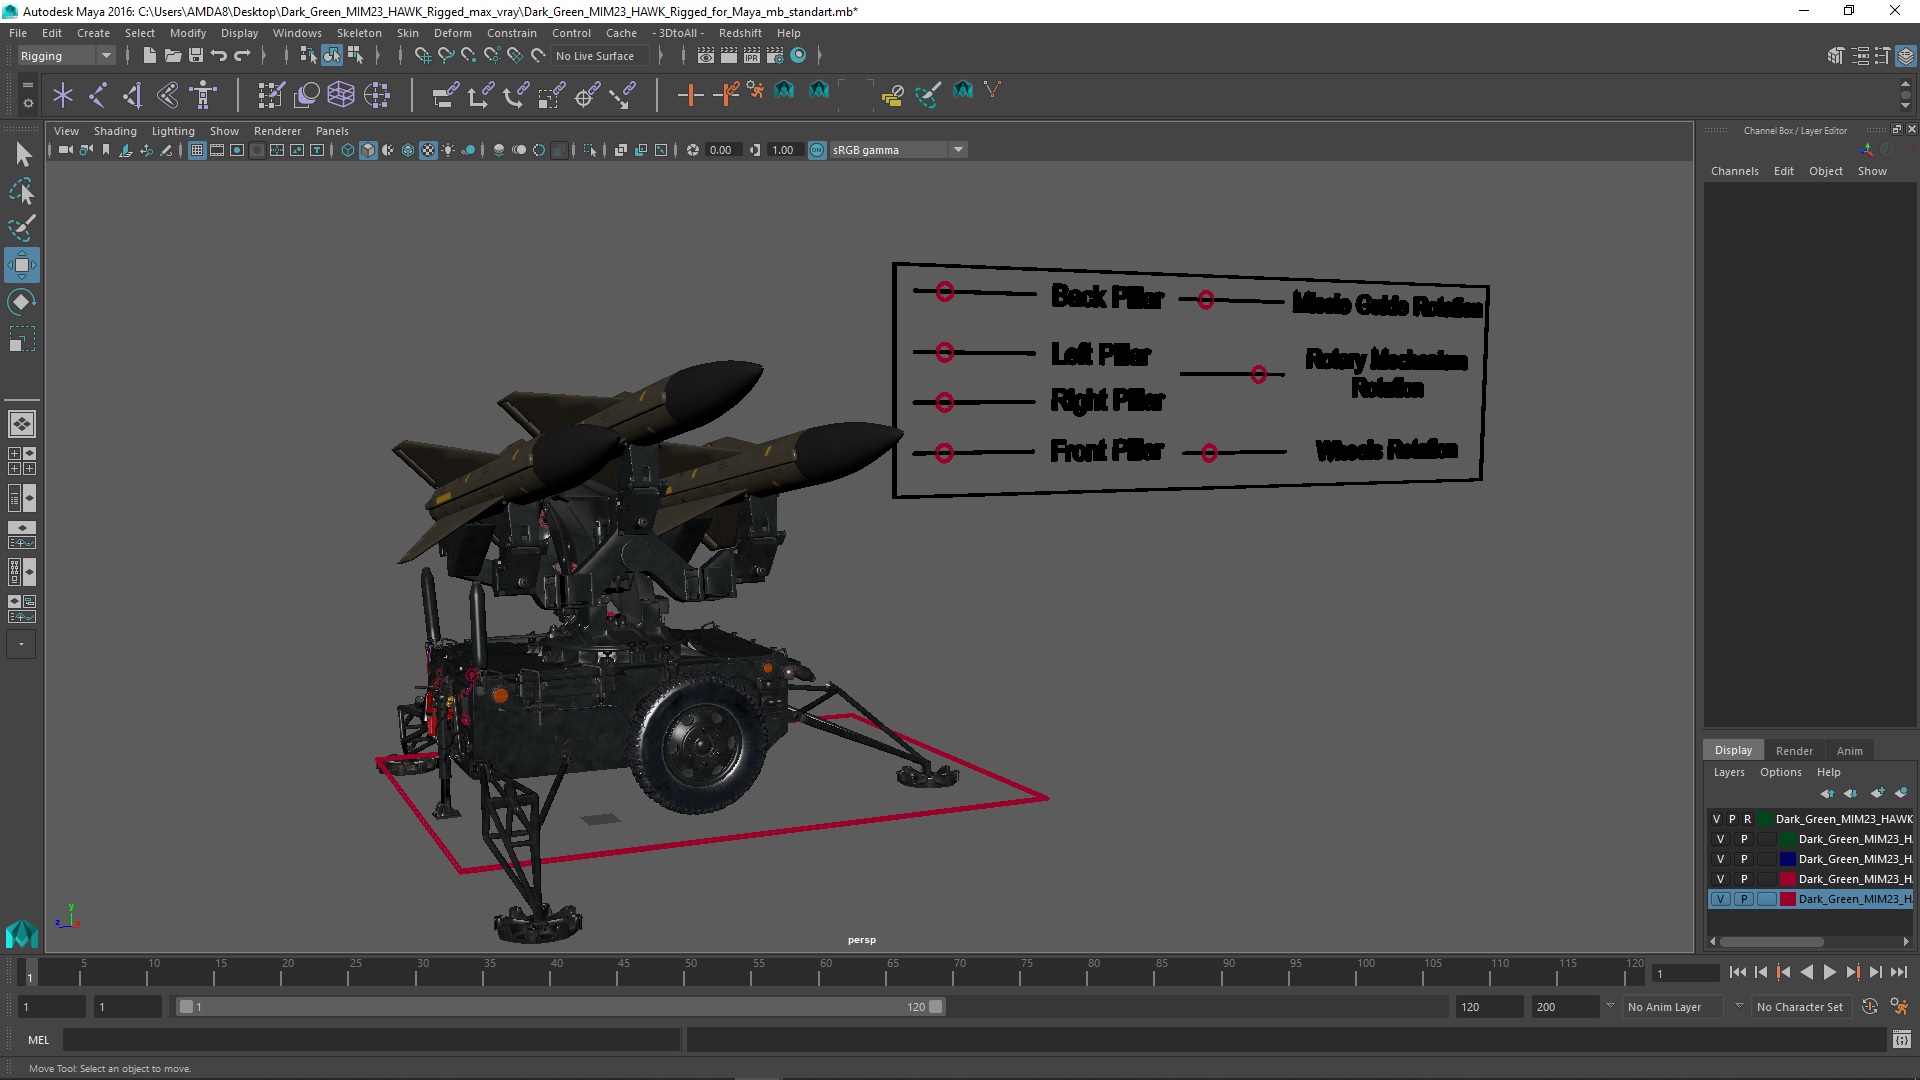Click Move layer up icon in Layer Editor

click(1827, 793)
